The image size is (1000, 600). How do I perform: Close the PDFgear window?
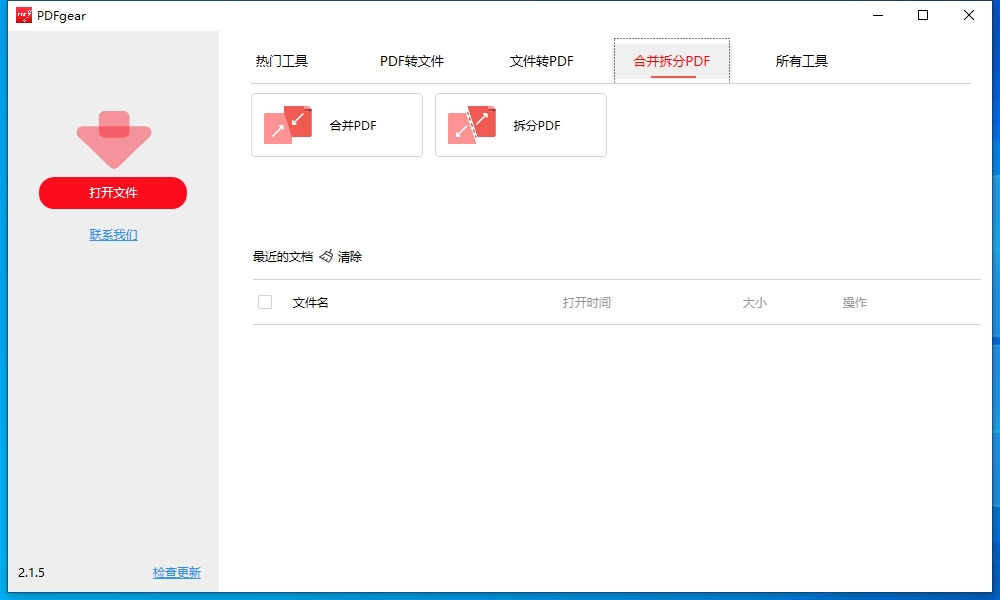(x=969, y=15)
